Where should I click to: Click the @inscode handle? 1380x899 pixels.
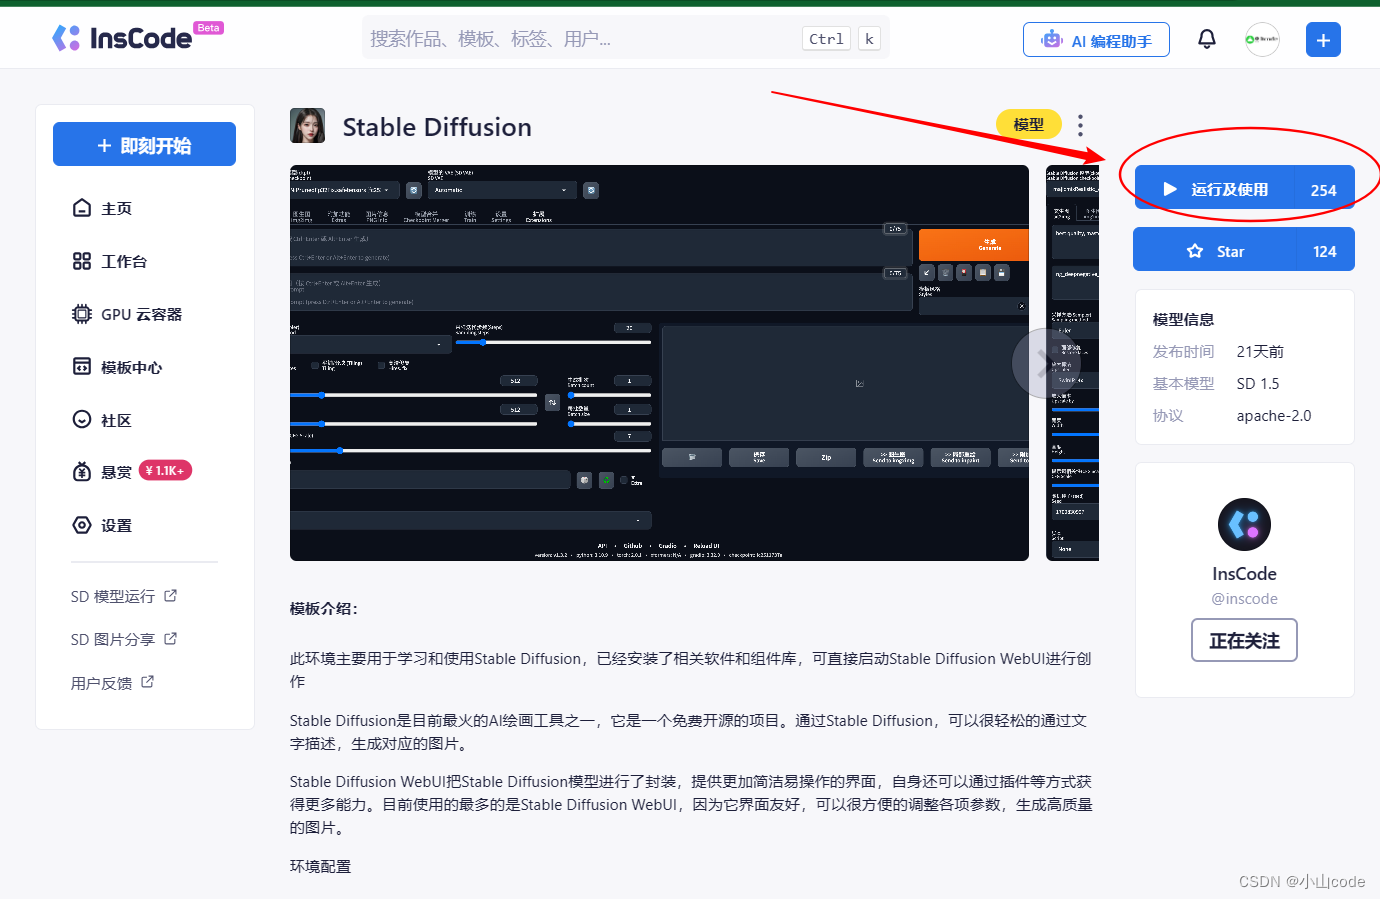[x=1244, y=599]
